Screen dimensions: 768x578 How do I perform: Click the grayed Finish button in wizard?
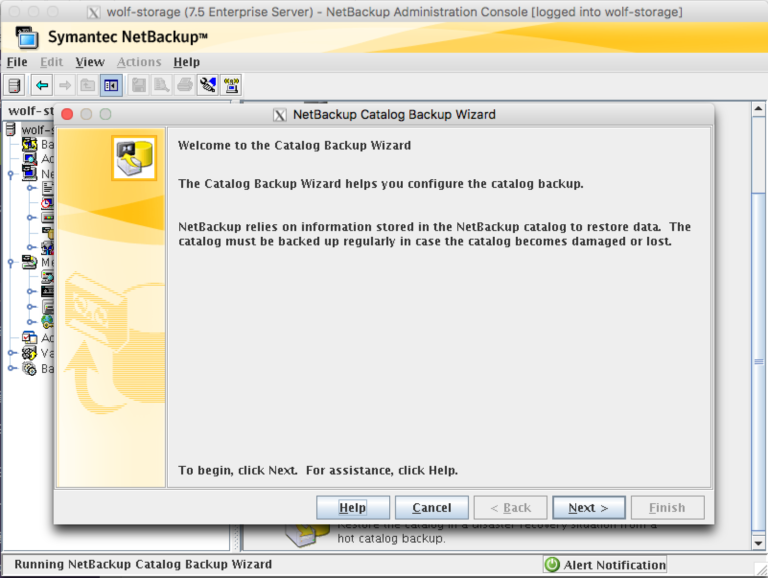[x=668, y=507]
